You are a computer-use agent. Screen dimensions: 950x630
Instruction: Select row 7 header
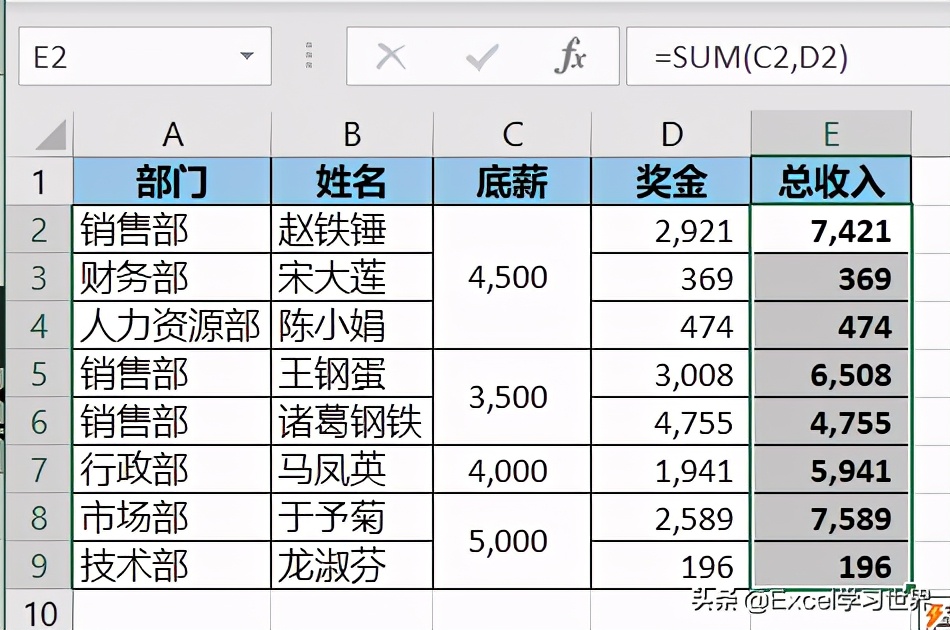click(x=39, y=469)
